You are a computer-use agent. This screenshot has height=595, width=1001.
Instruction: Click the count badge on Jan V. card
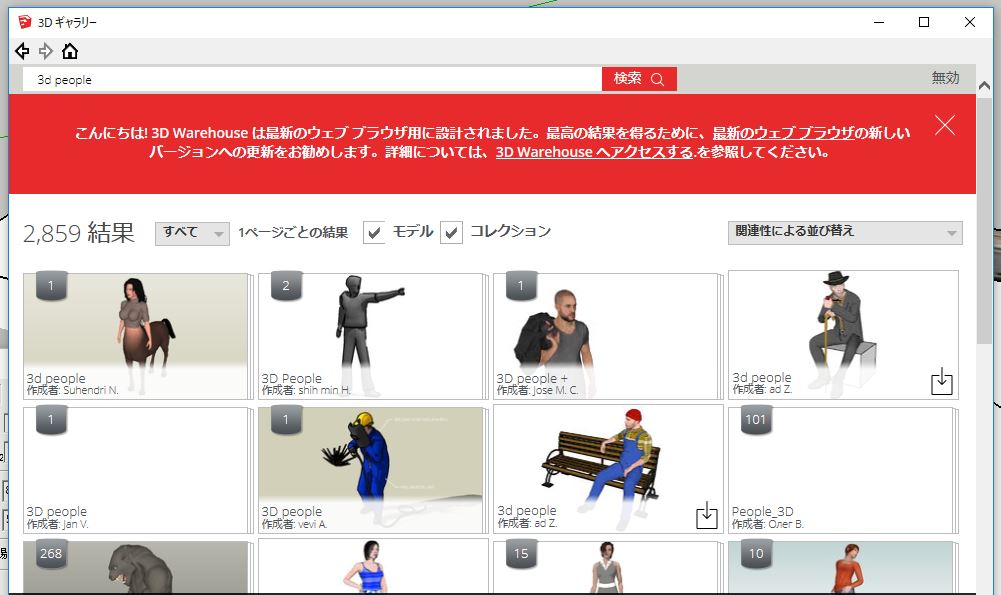click(51, 420)
